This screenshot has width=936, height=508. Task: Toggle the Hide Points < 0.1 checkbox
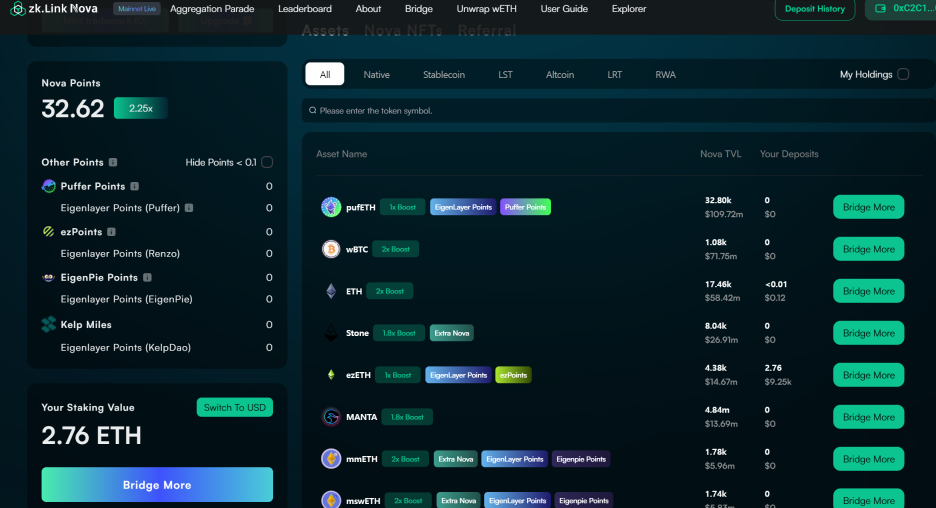pos(267,162)
